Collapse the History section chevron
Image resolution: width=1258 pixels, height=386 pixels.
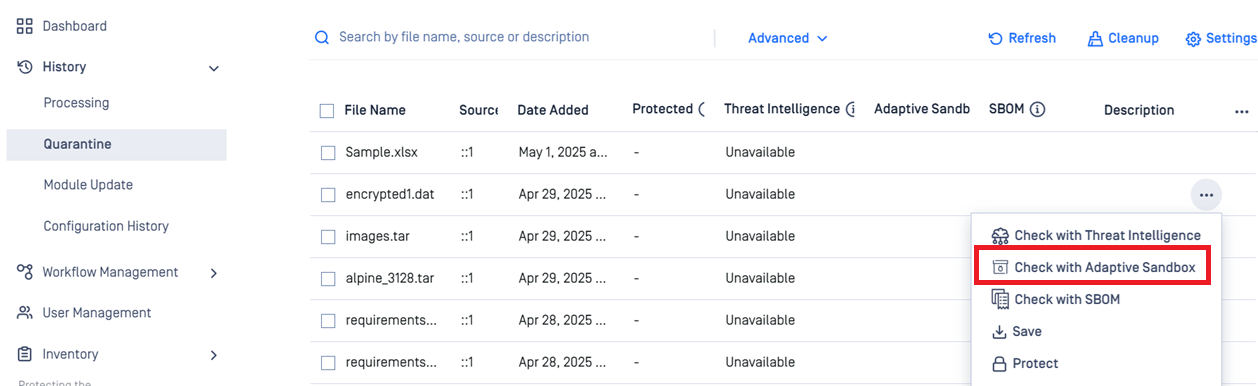(213, 68)
